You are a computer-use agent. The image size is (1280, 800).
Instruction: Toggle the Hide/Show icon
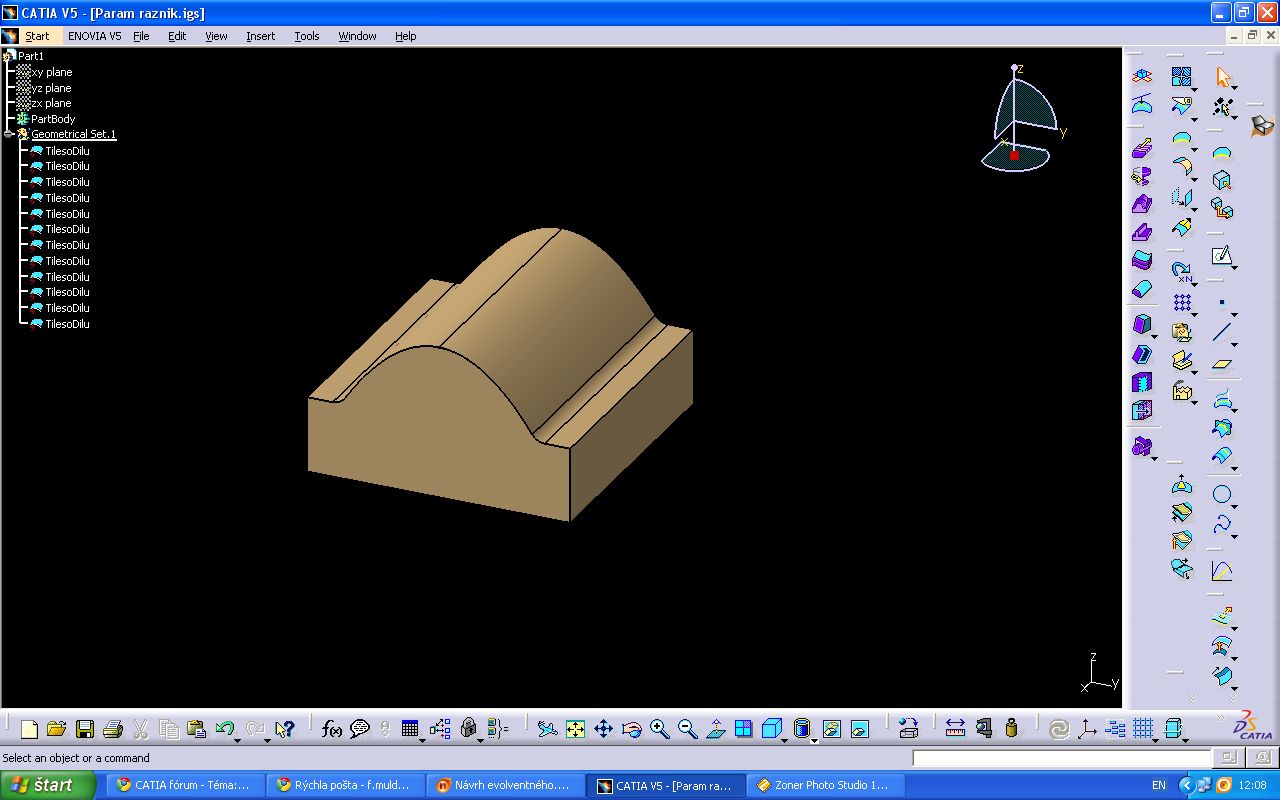coord(831,729)
